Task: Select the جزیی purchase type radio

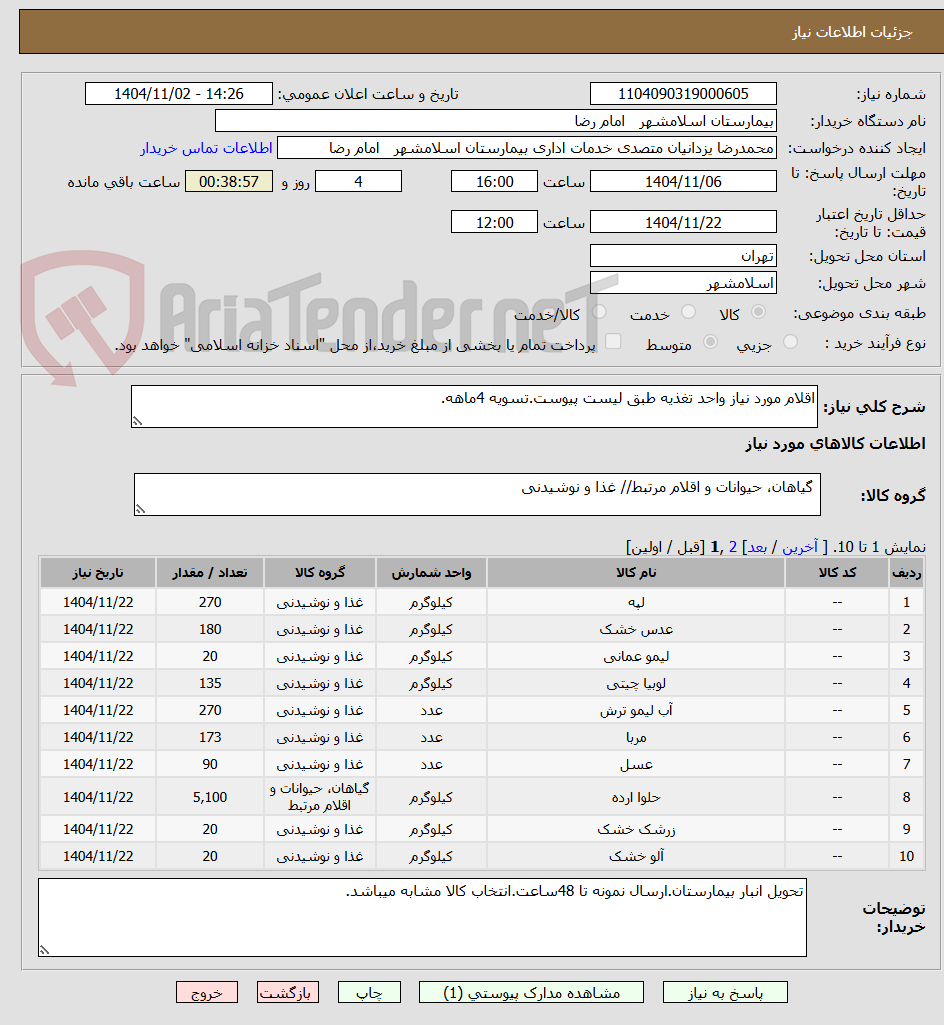Action: pyautogui.click(x=790, y=342)
